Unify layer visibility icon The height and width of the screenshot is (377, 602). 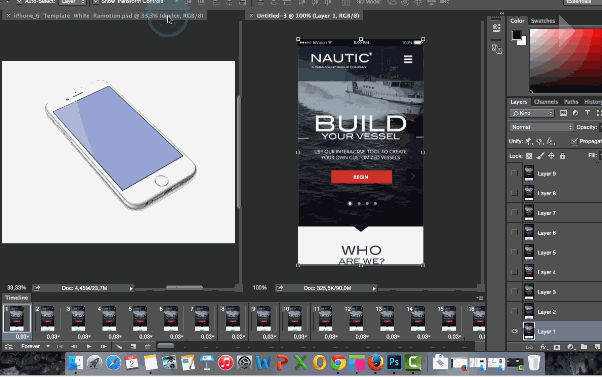(539, 141)
